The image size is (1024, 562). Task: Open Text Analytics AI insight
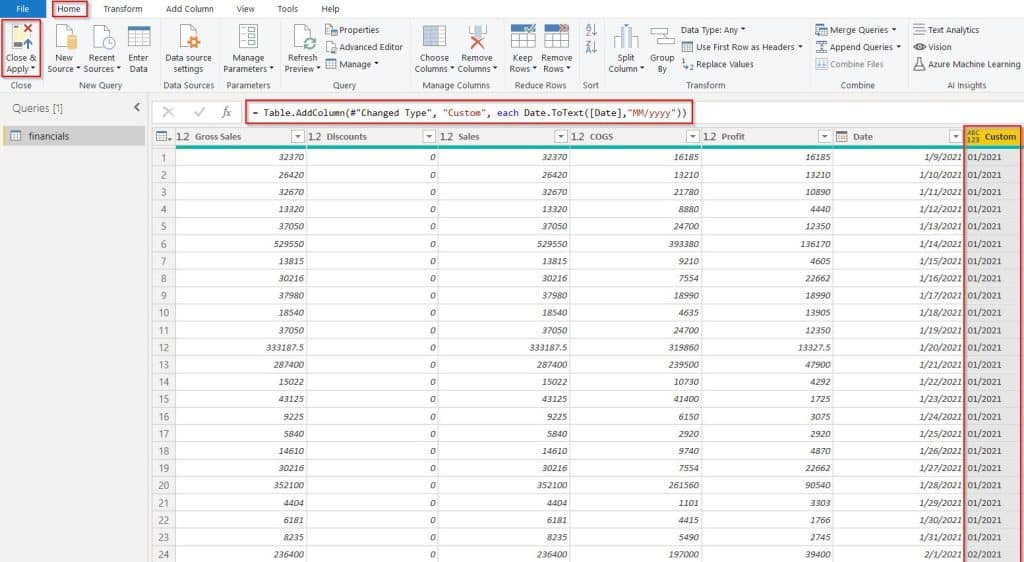(x=946, y=30)
